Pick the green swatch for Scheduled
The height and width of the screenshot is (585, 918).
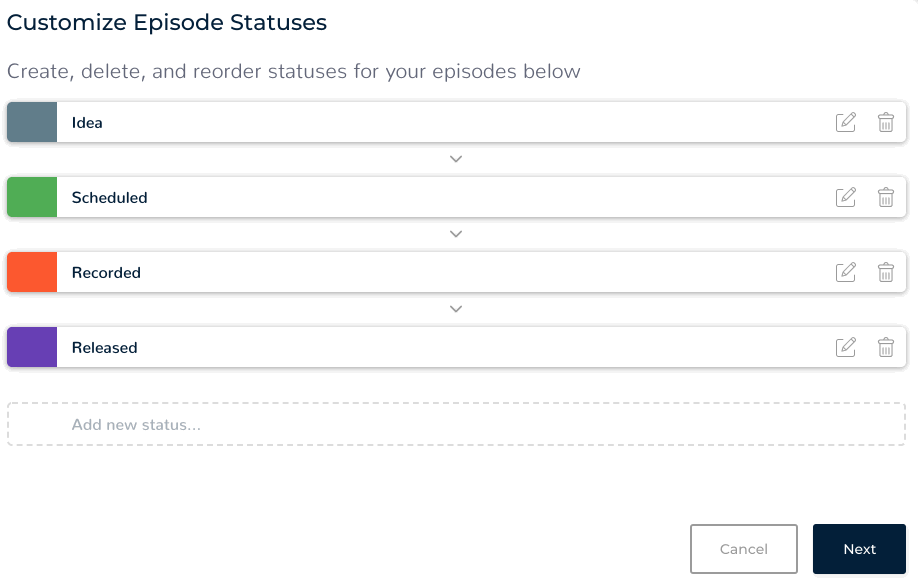click(x=32, y=197)
